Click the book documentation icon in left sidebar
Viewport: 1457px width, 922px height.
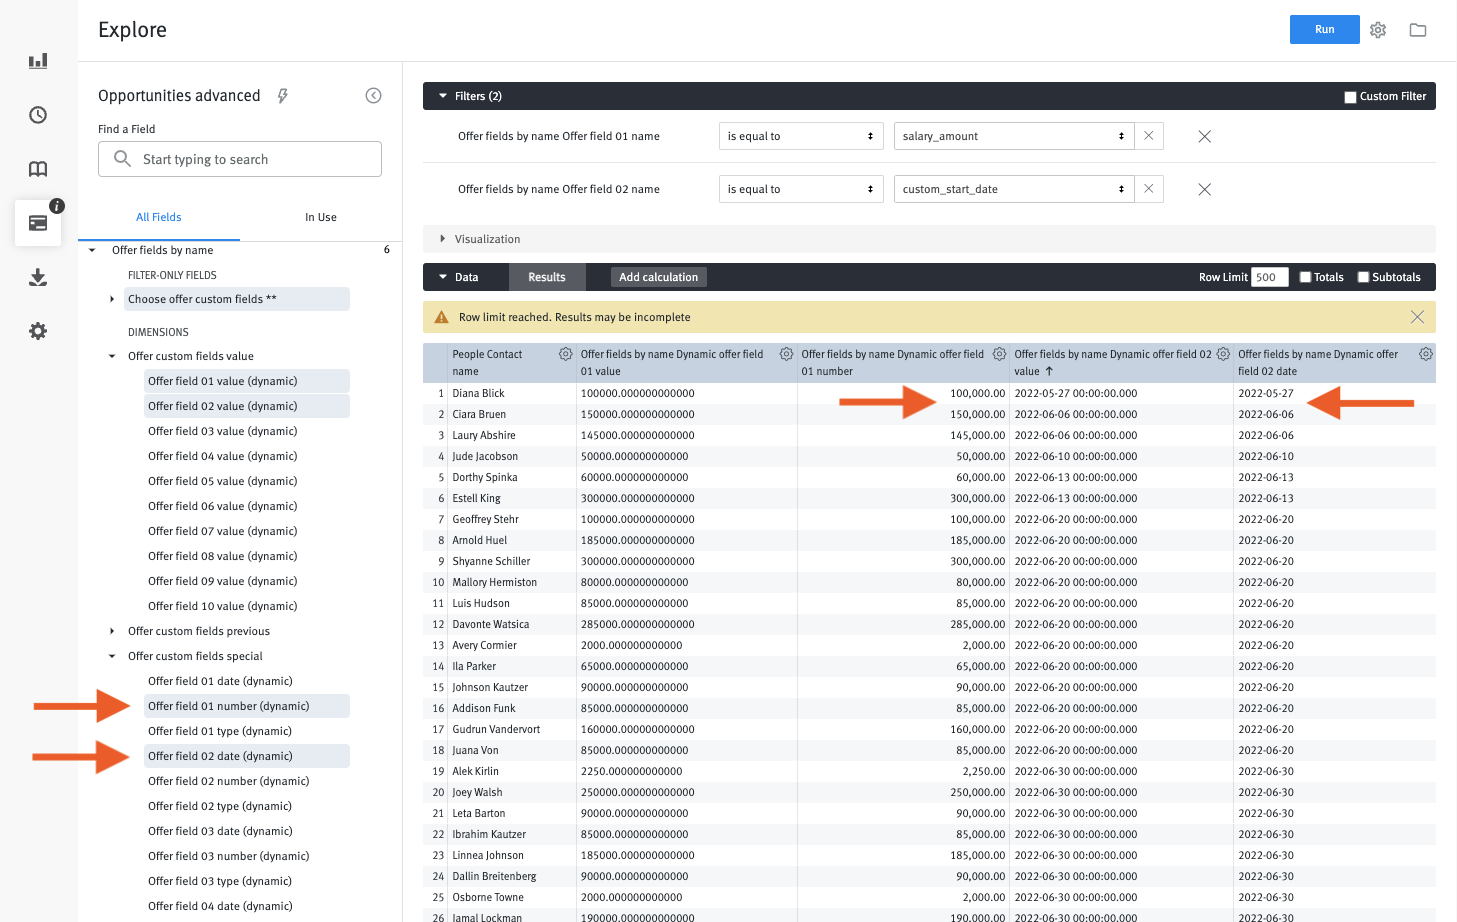tap(37, 169)
